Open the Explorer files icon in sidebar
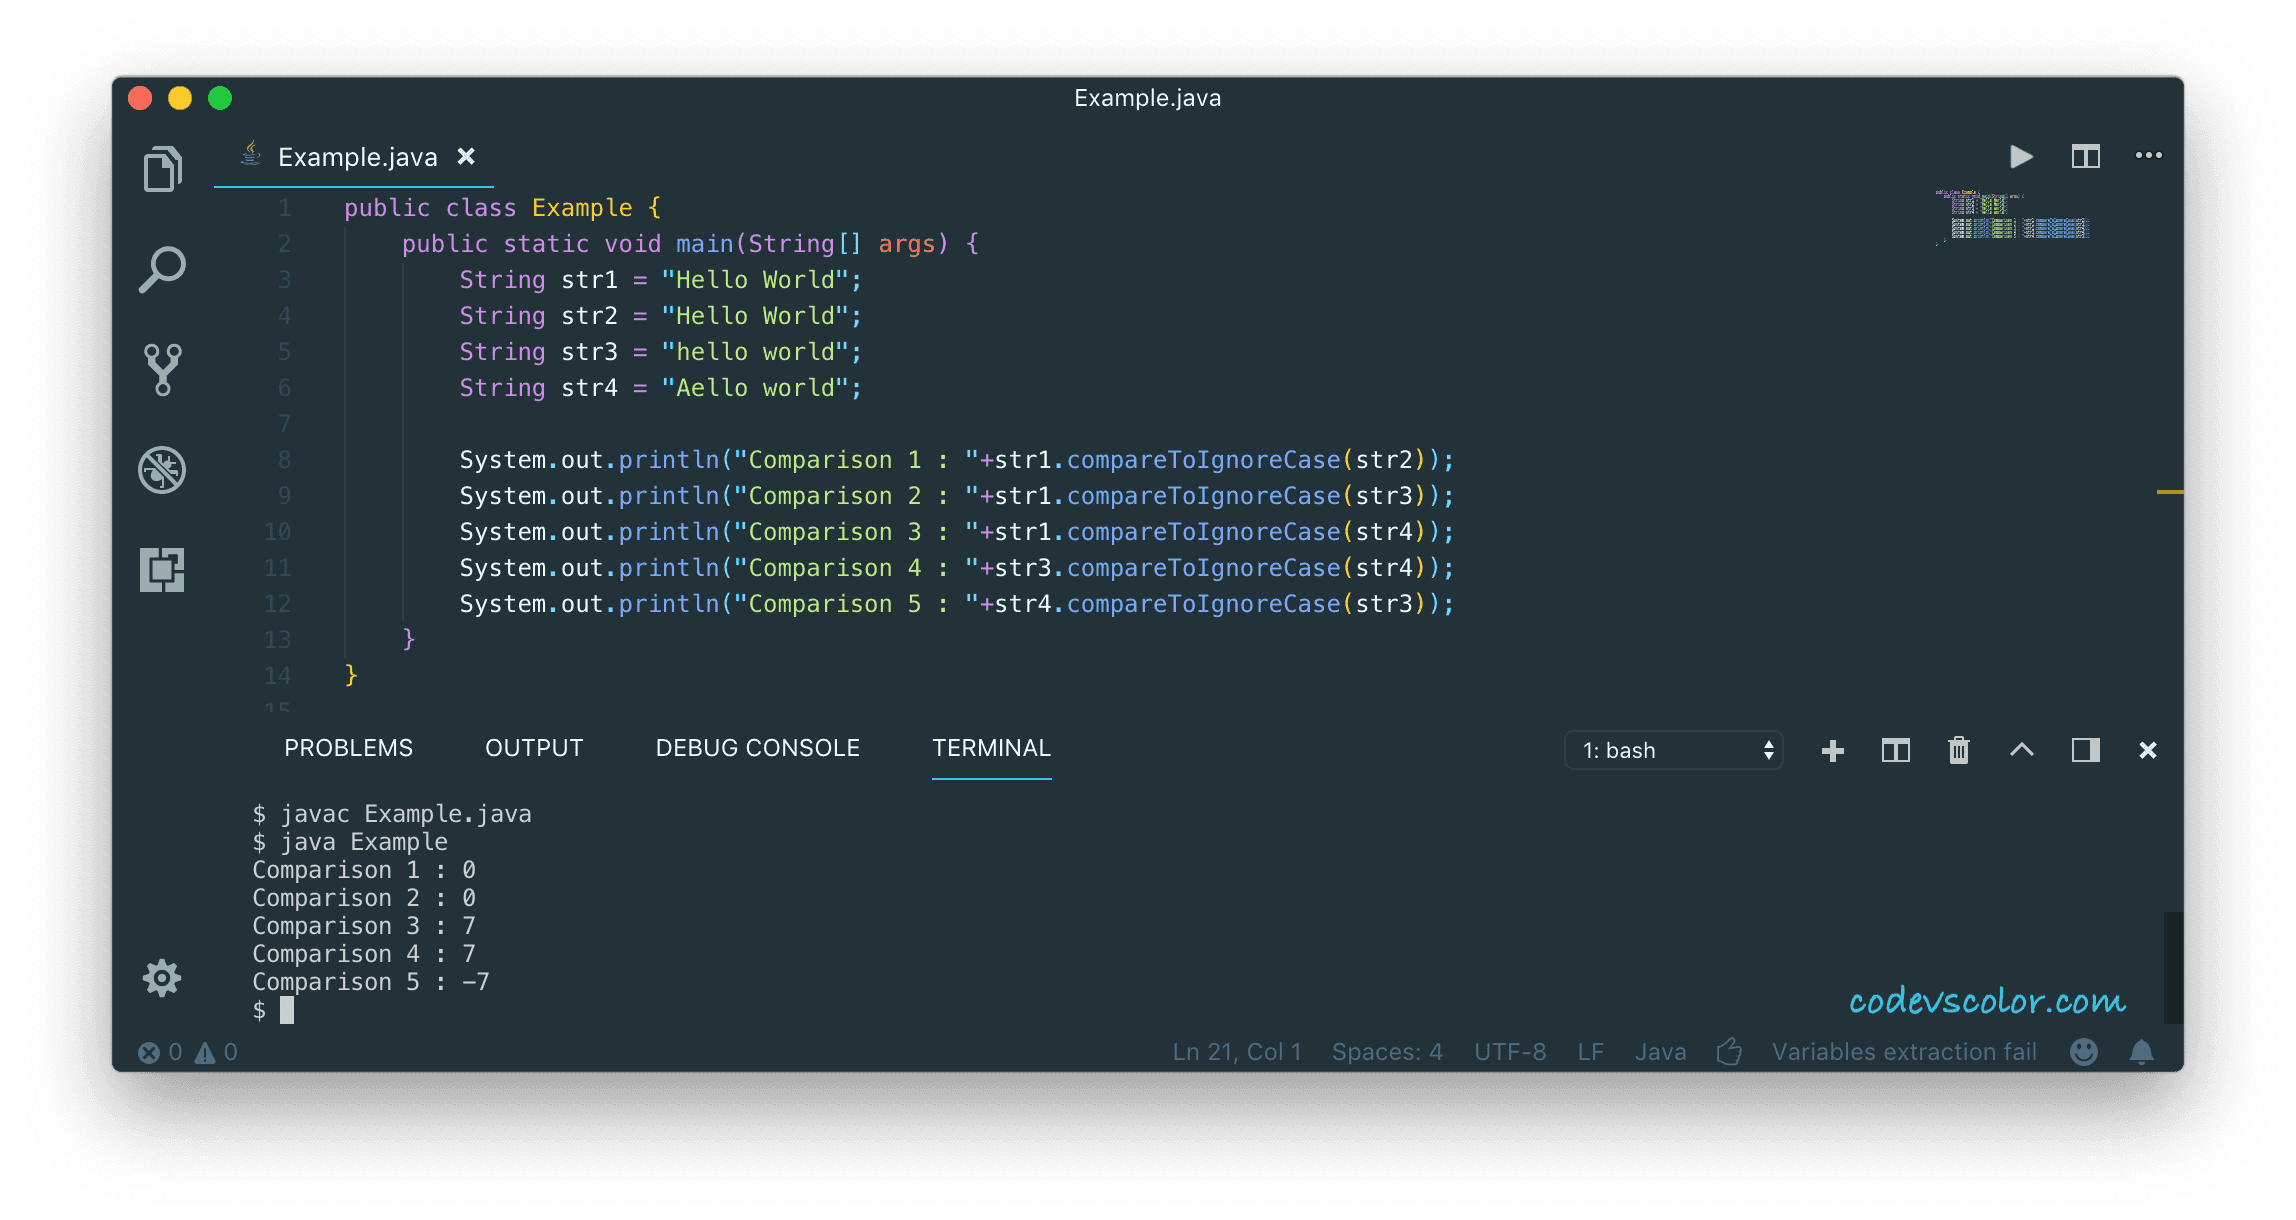 point(162,169)
